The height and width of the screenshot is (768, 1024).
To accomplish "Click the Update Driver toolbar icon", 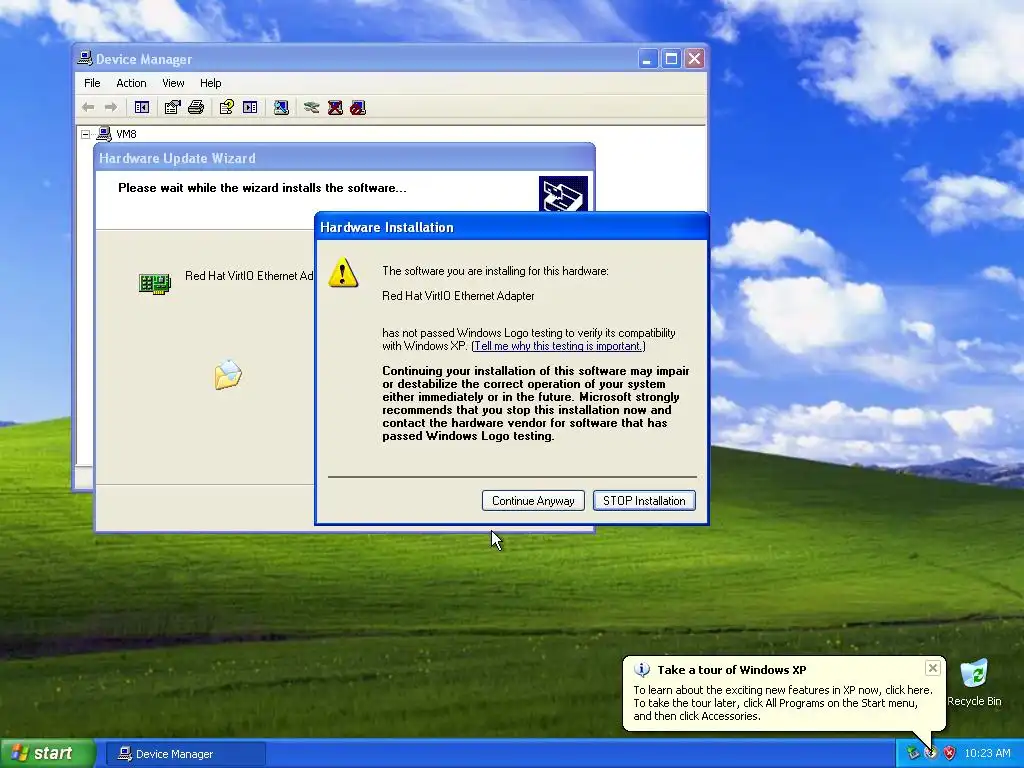I will coord(312,107).
